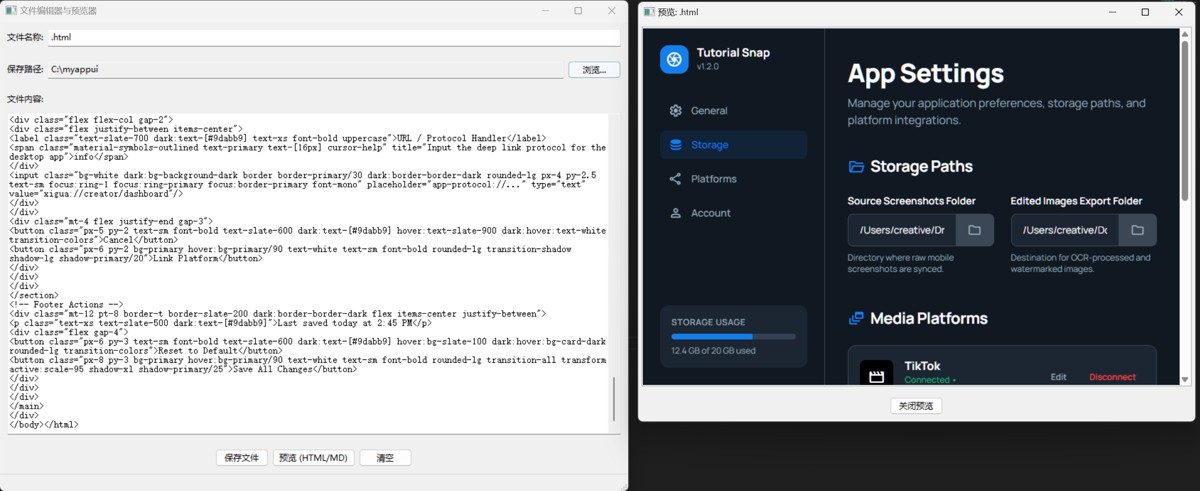Click the TikTok platform thumbnail icon
Viewport: 1200px width, 491px height.
point(876,375)
